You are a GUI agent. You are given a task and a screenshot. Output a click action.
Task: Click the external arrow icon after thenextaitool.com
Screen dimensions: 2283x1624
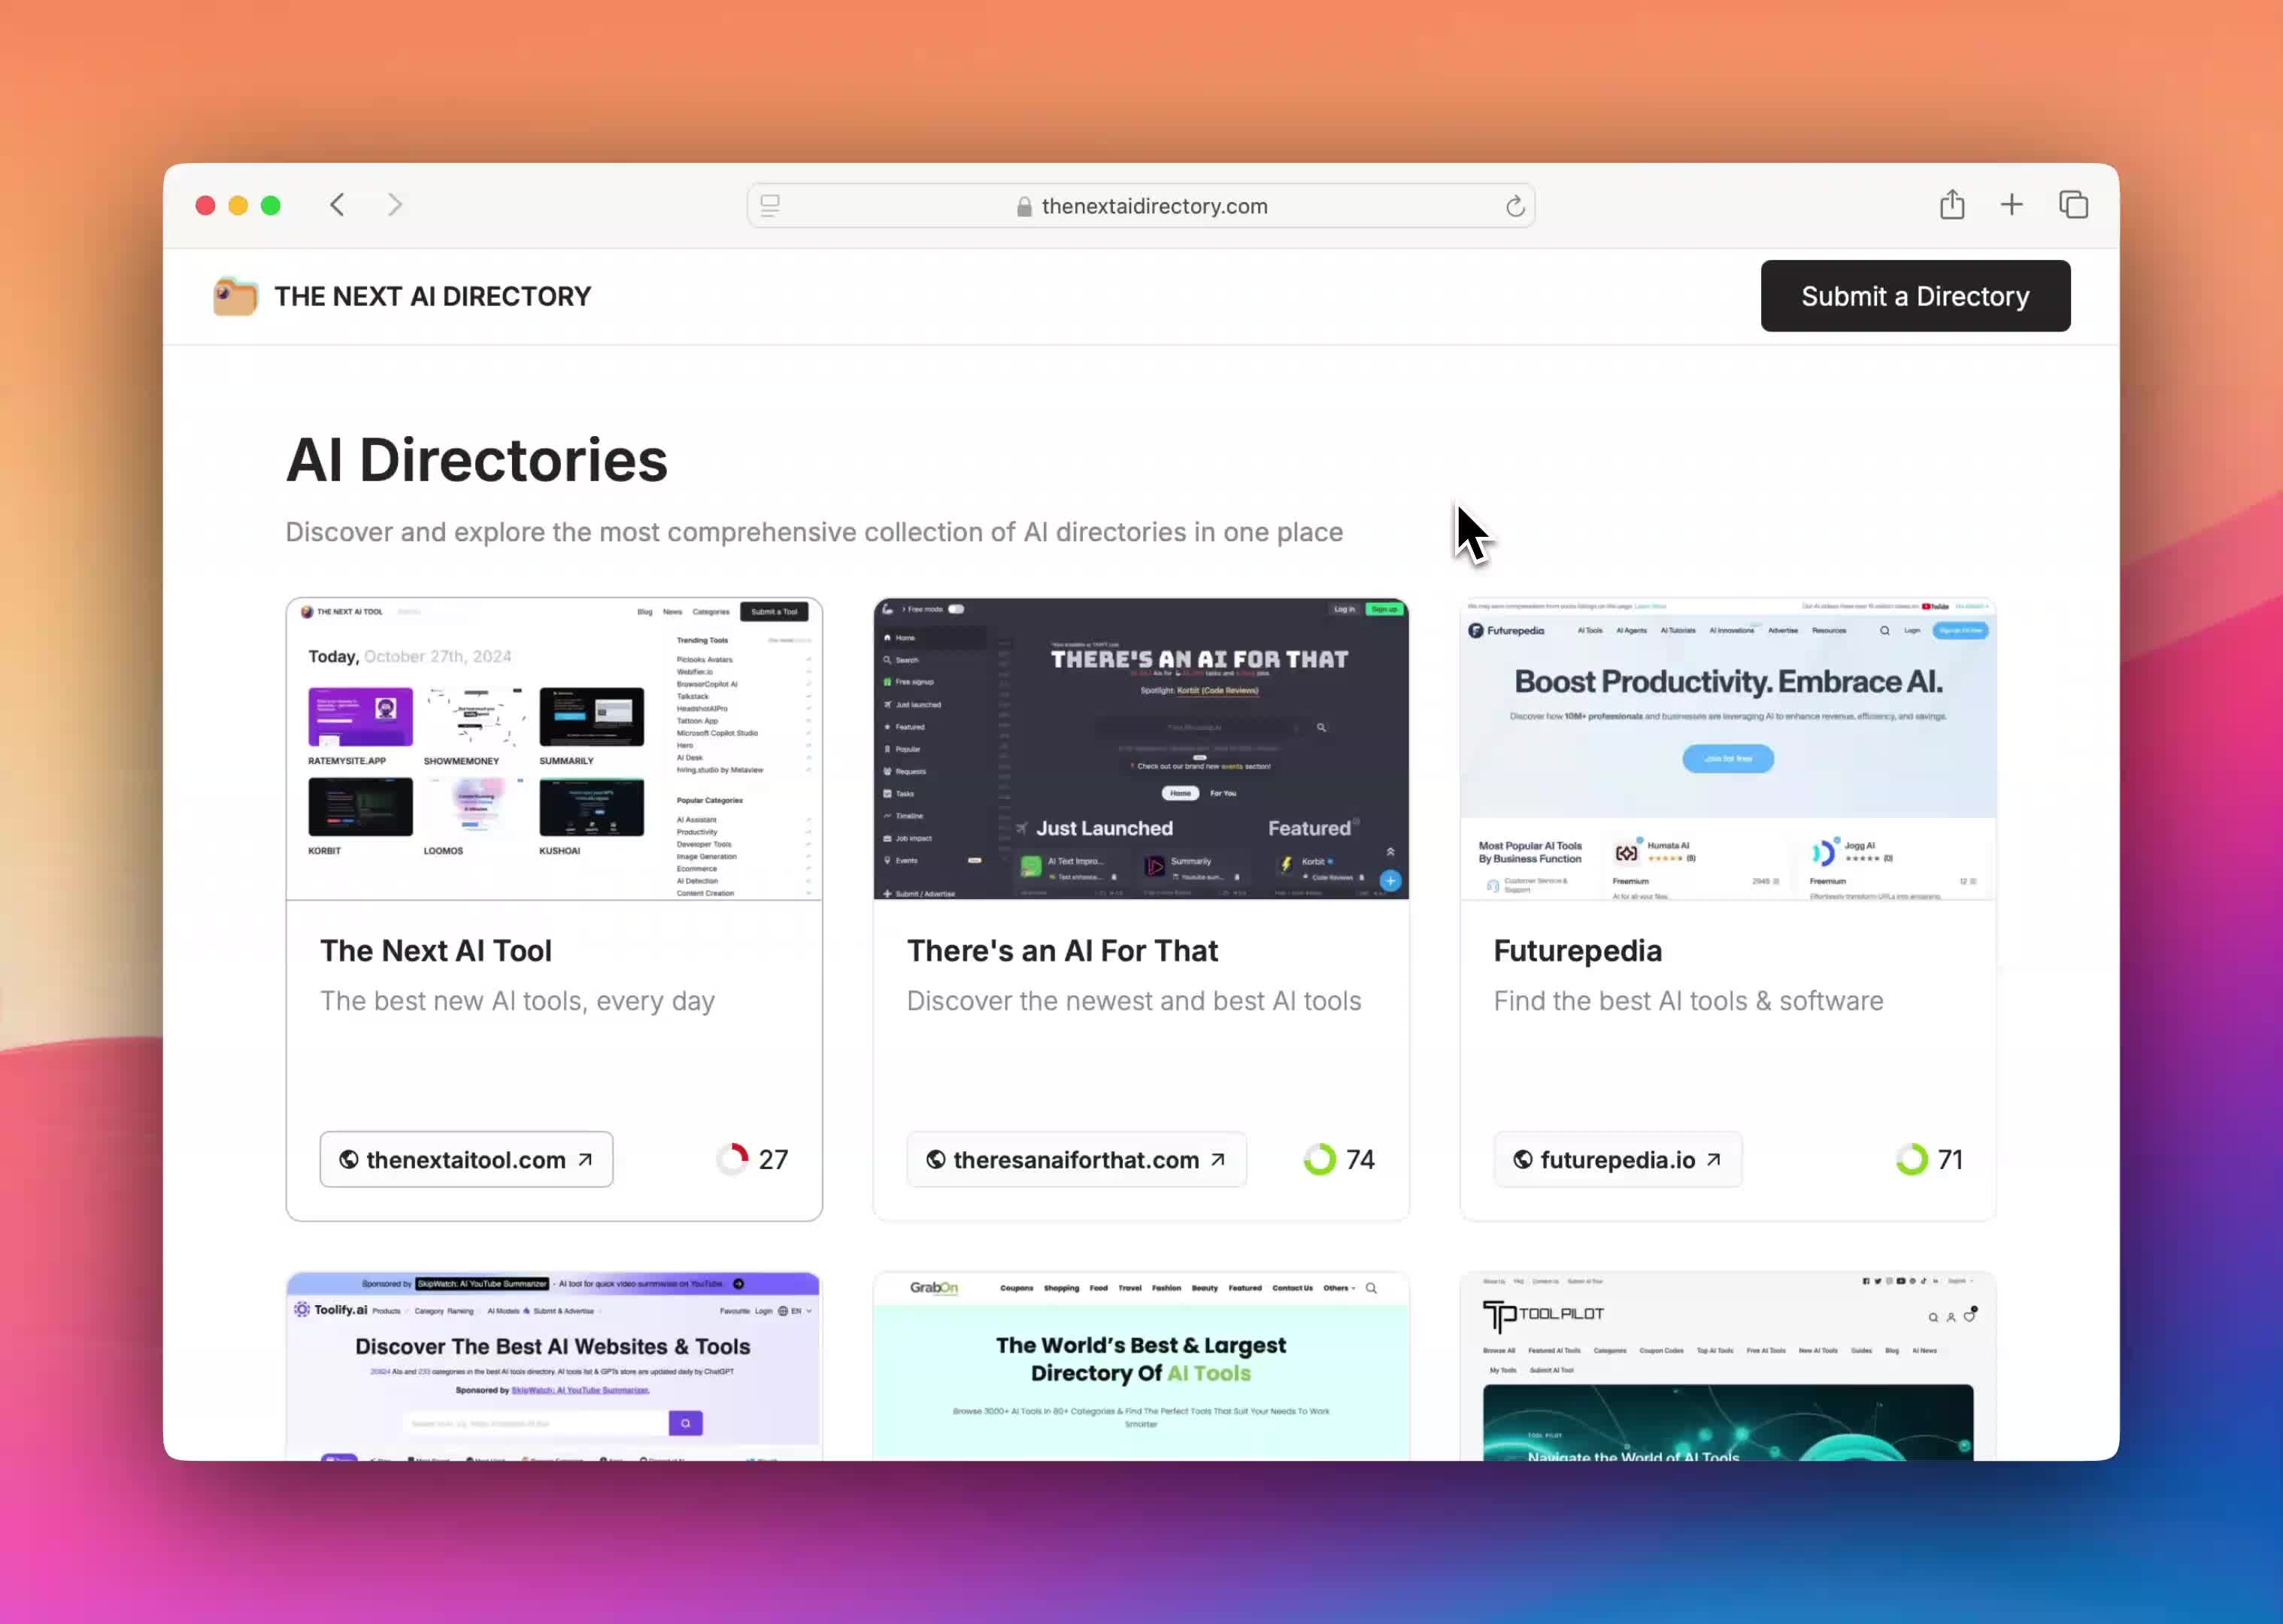[585, 1160]
